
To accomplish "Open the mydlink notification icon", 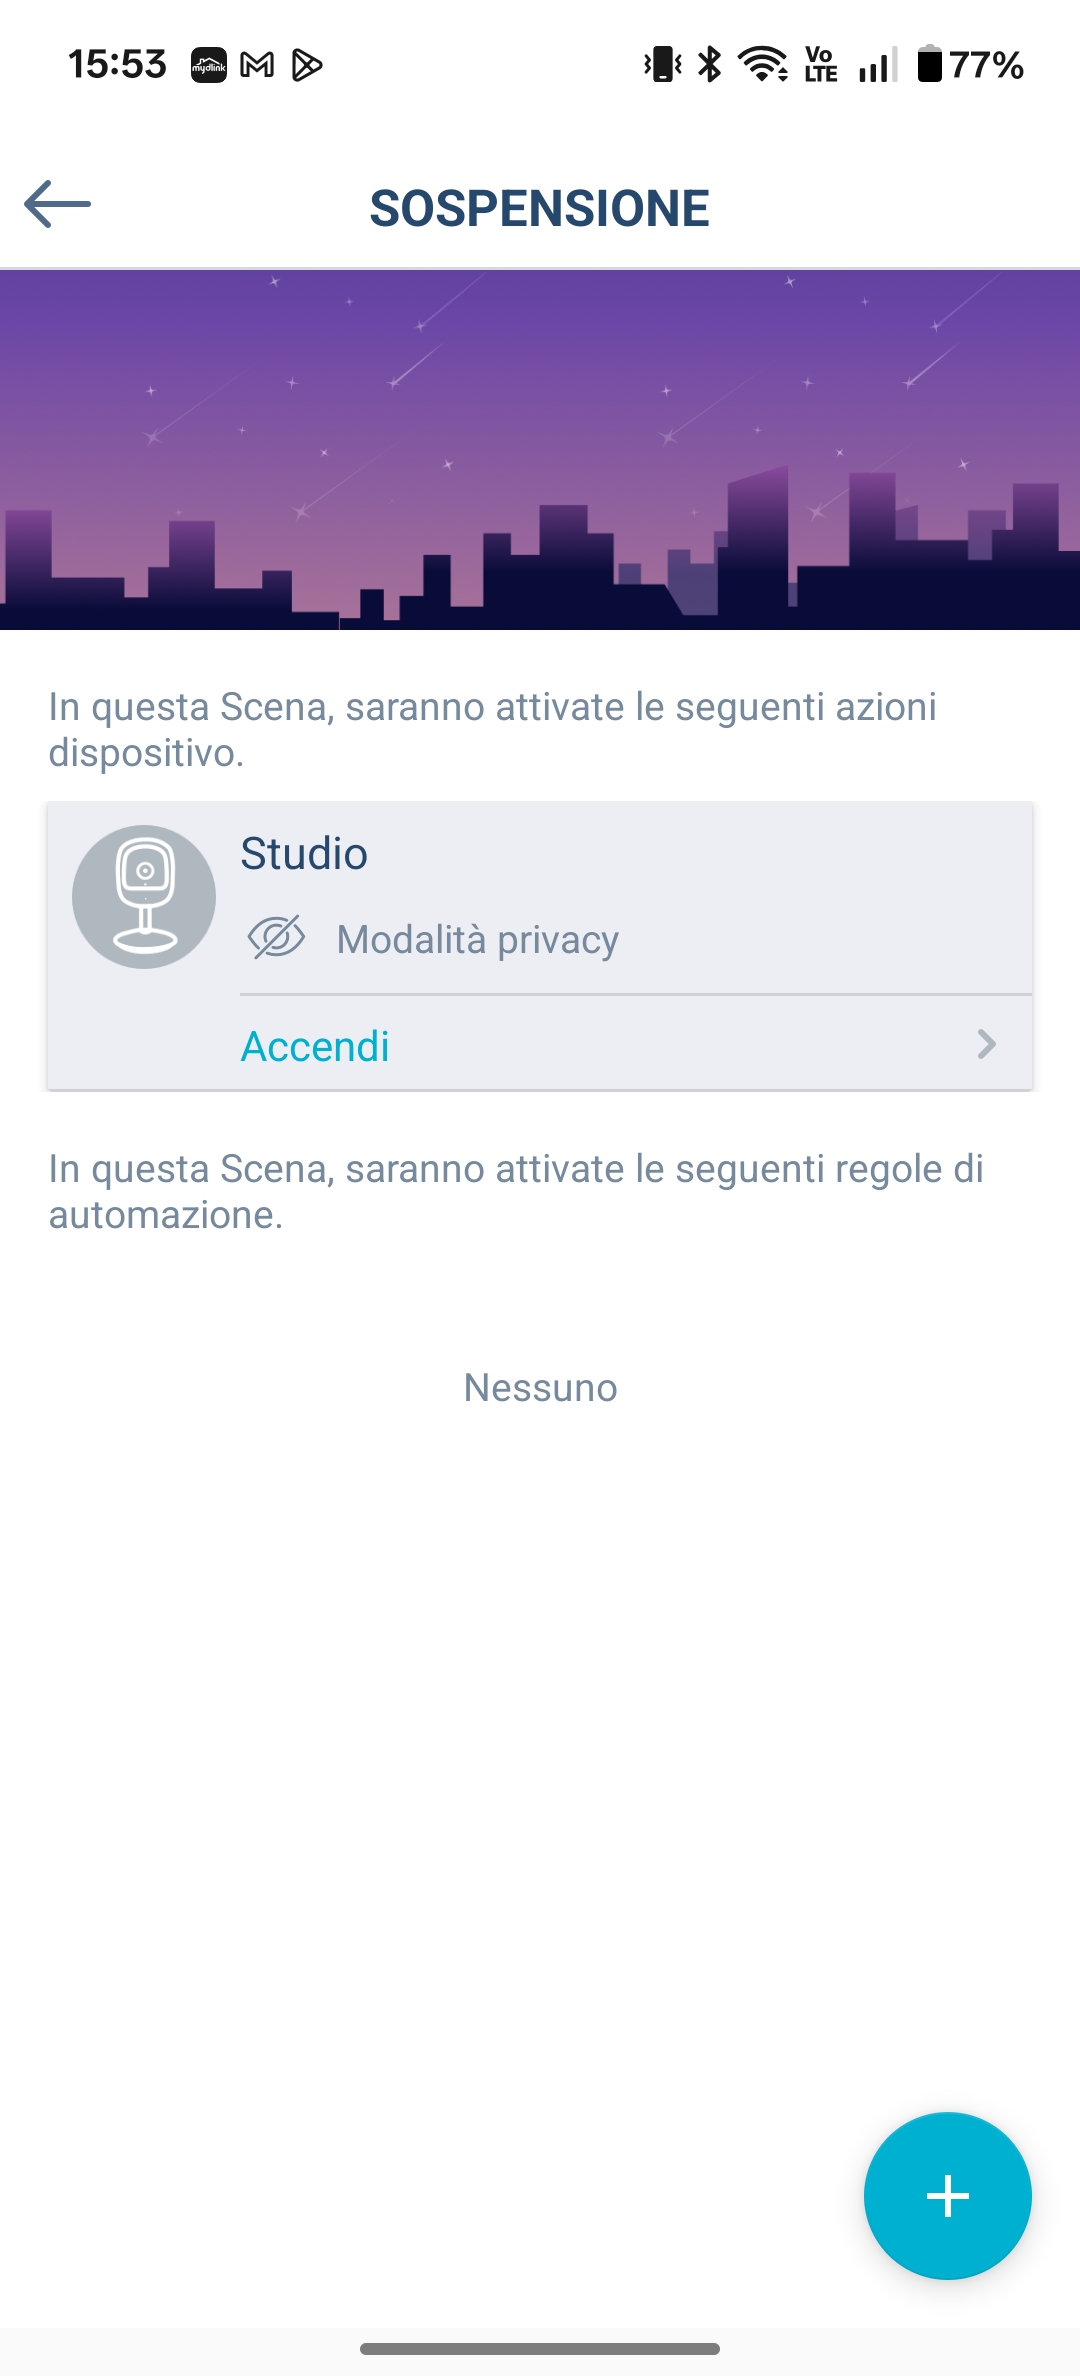I will pyautogui.click(x=209, y=66).
